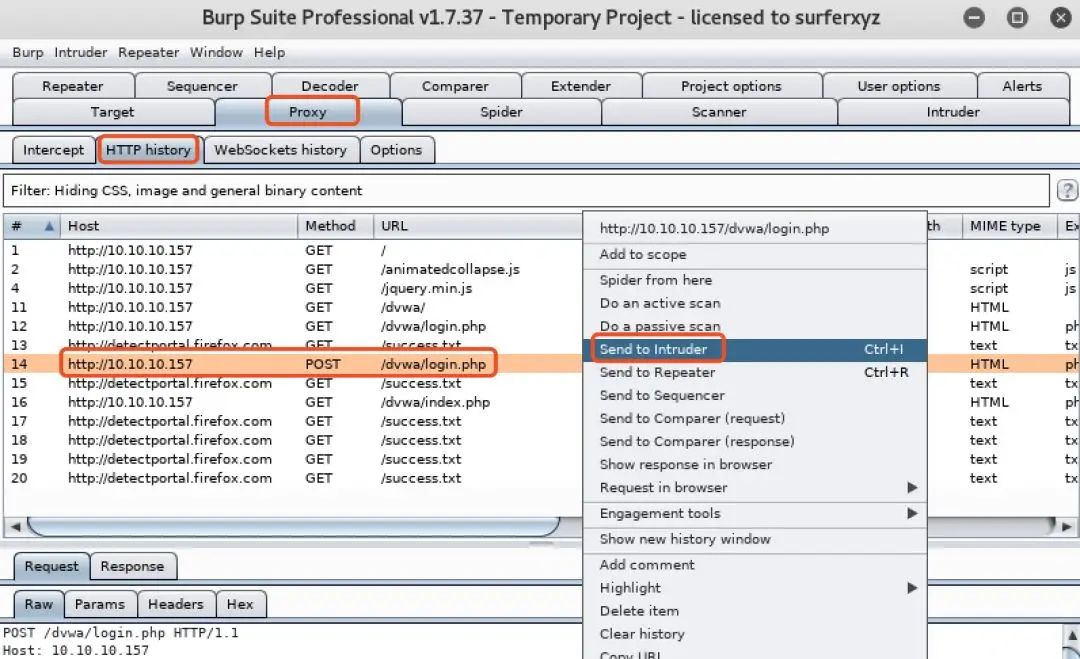This screenshot has width=1080, height=659.
Task: Select the Raw view tab
Action: point(39,604)
